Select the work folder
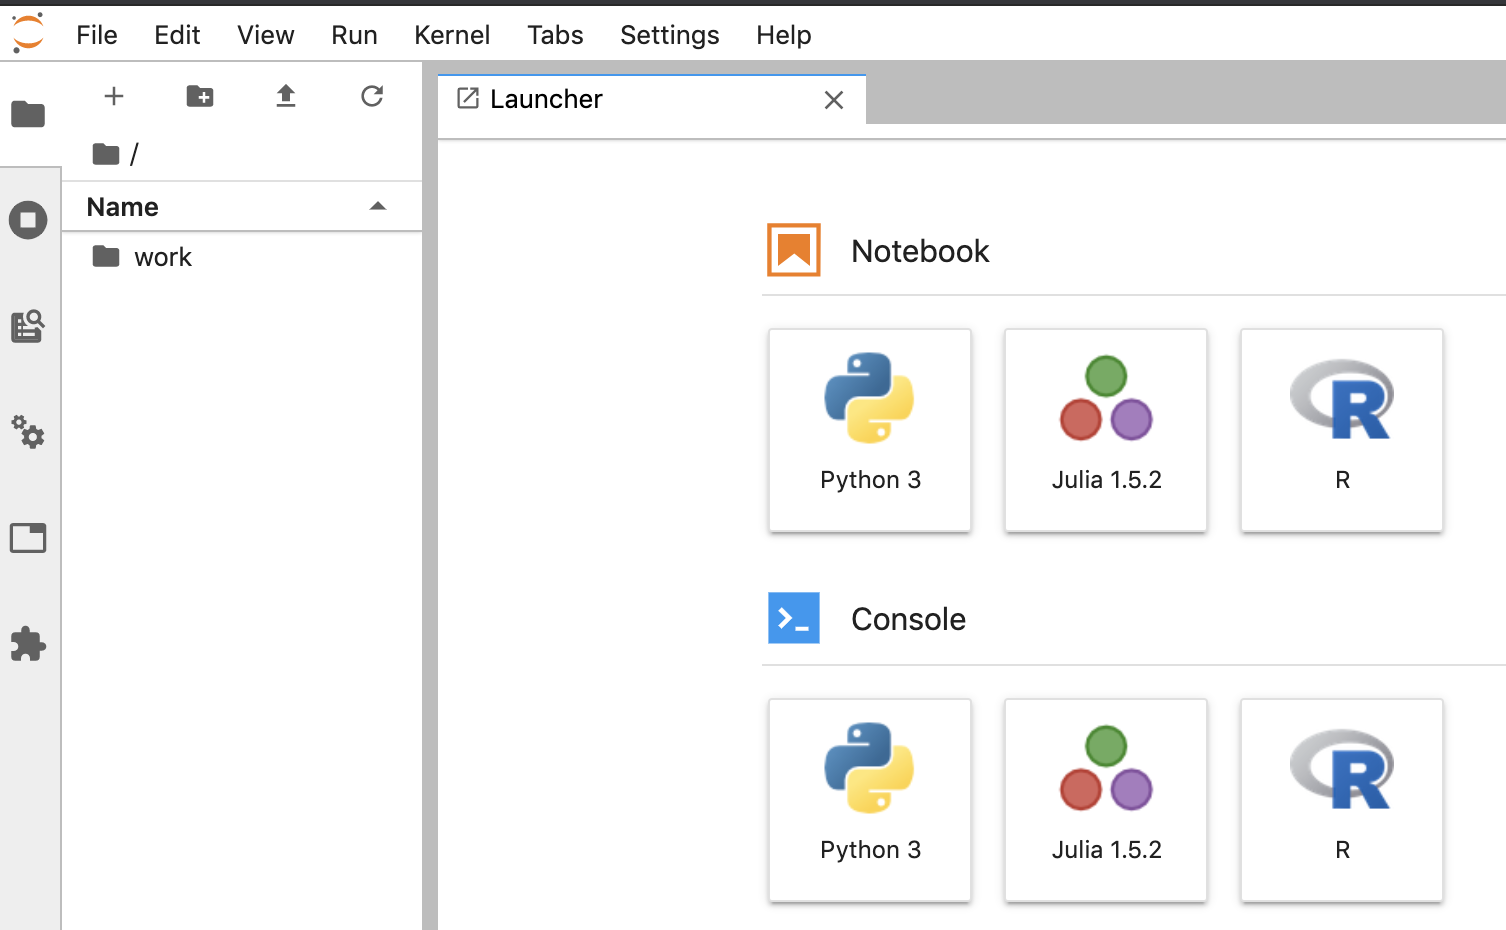The image size is (1506, 930). [242, 257]
